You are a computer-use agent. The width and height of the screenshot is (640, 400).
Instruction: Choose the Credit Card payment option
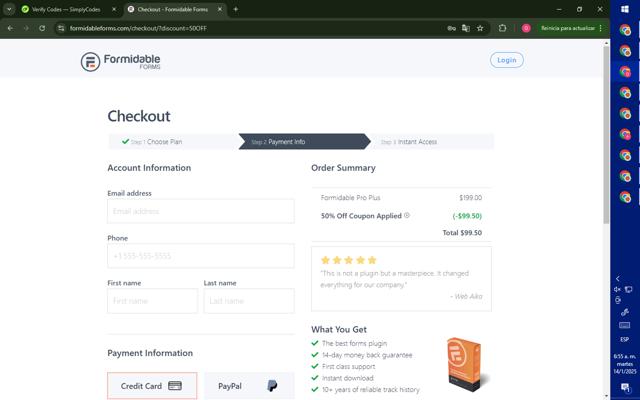pos(152,386)
